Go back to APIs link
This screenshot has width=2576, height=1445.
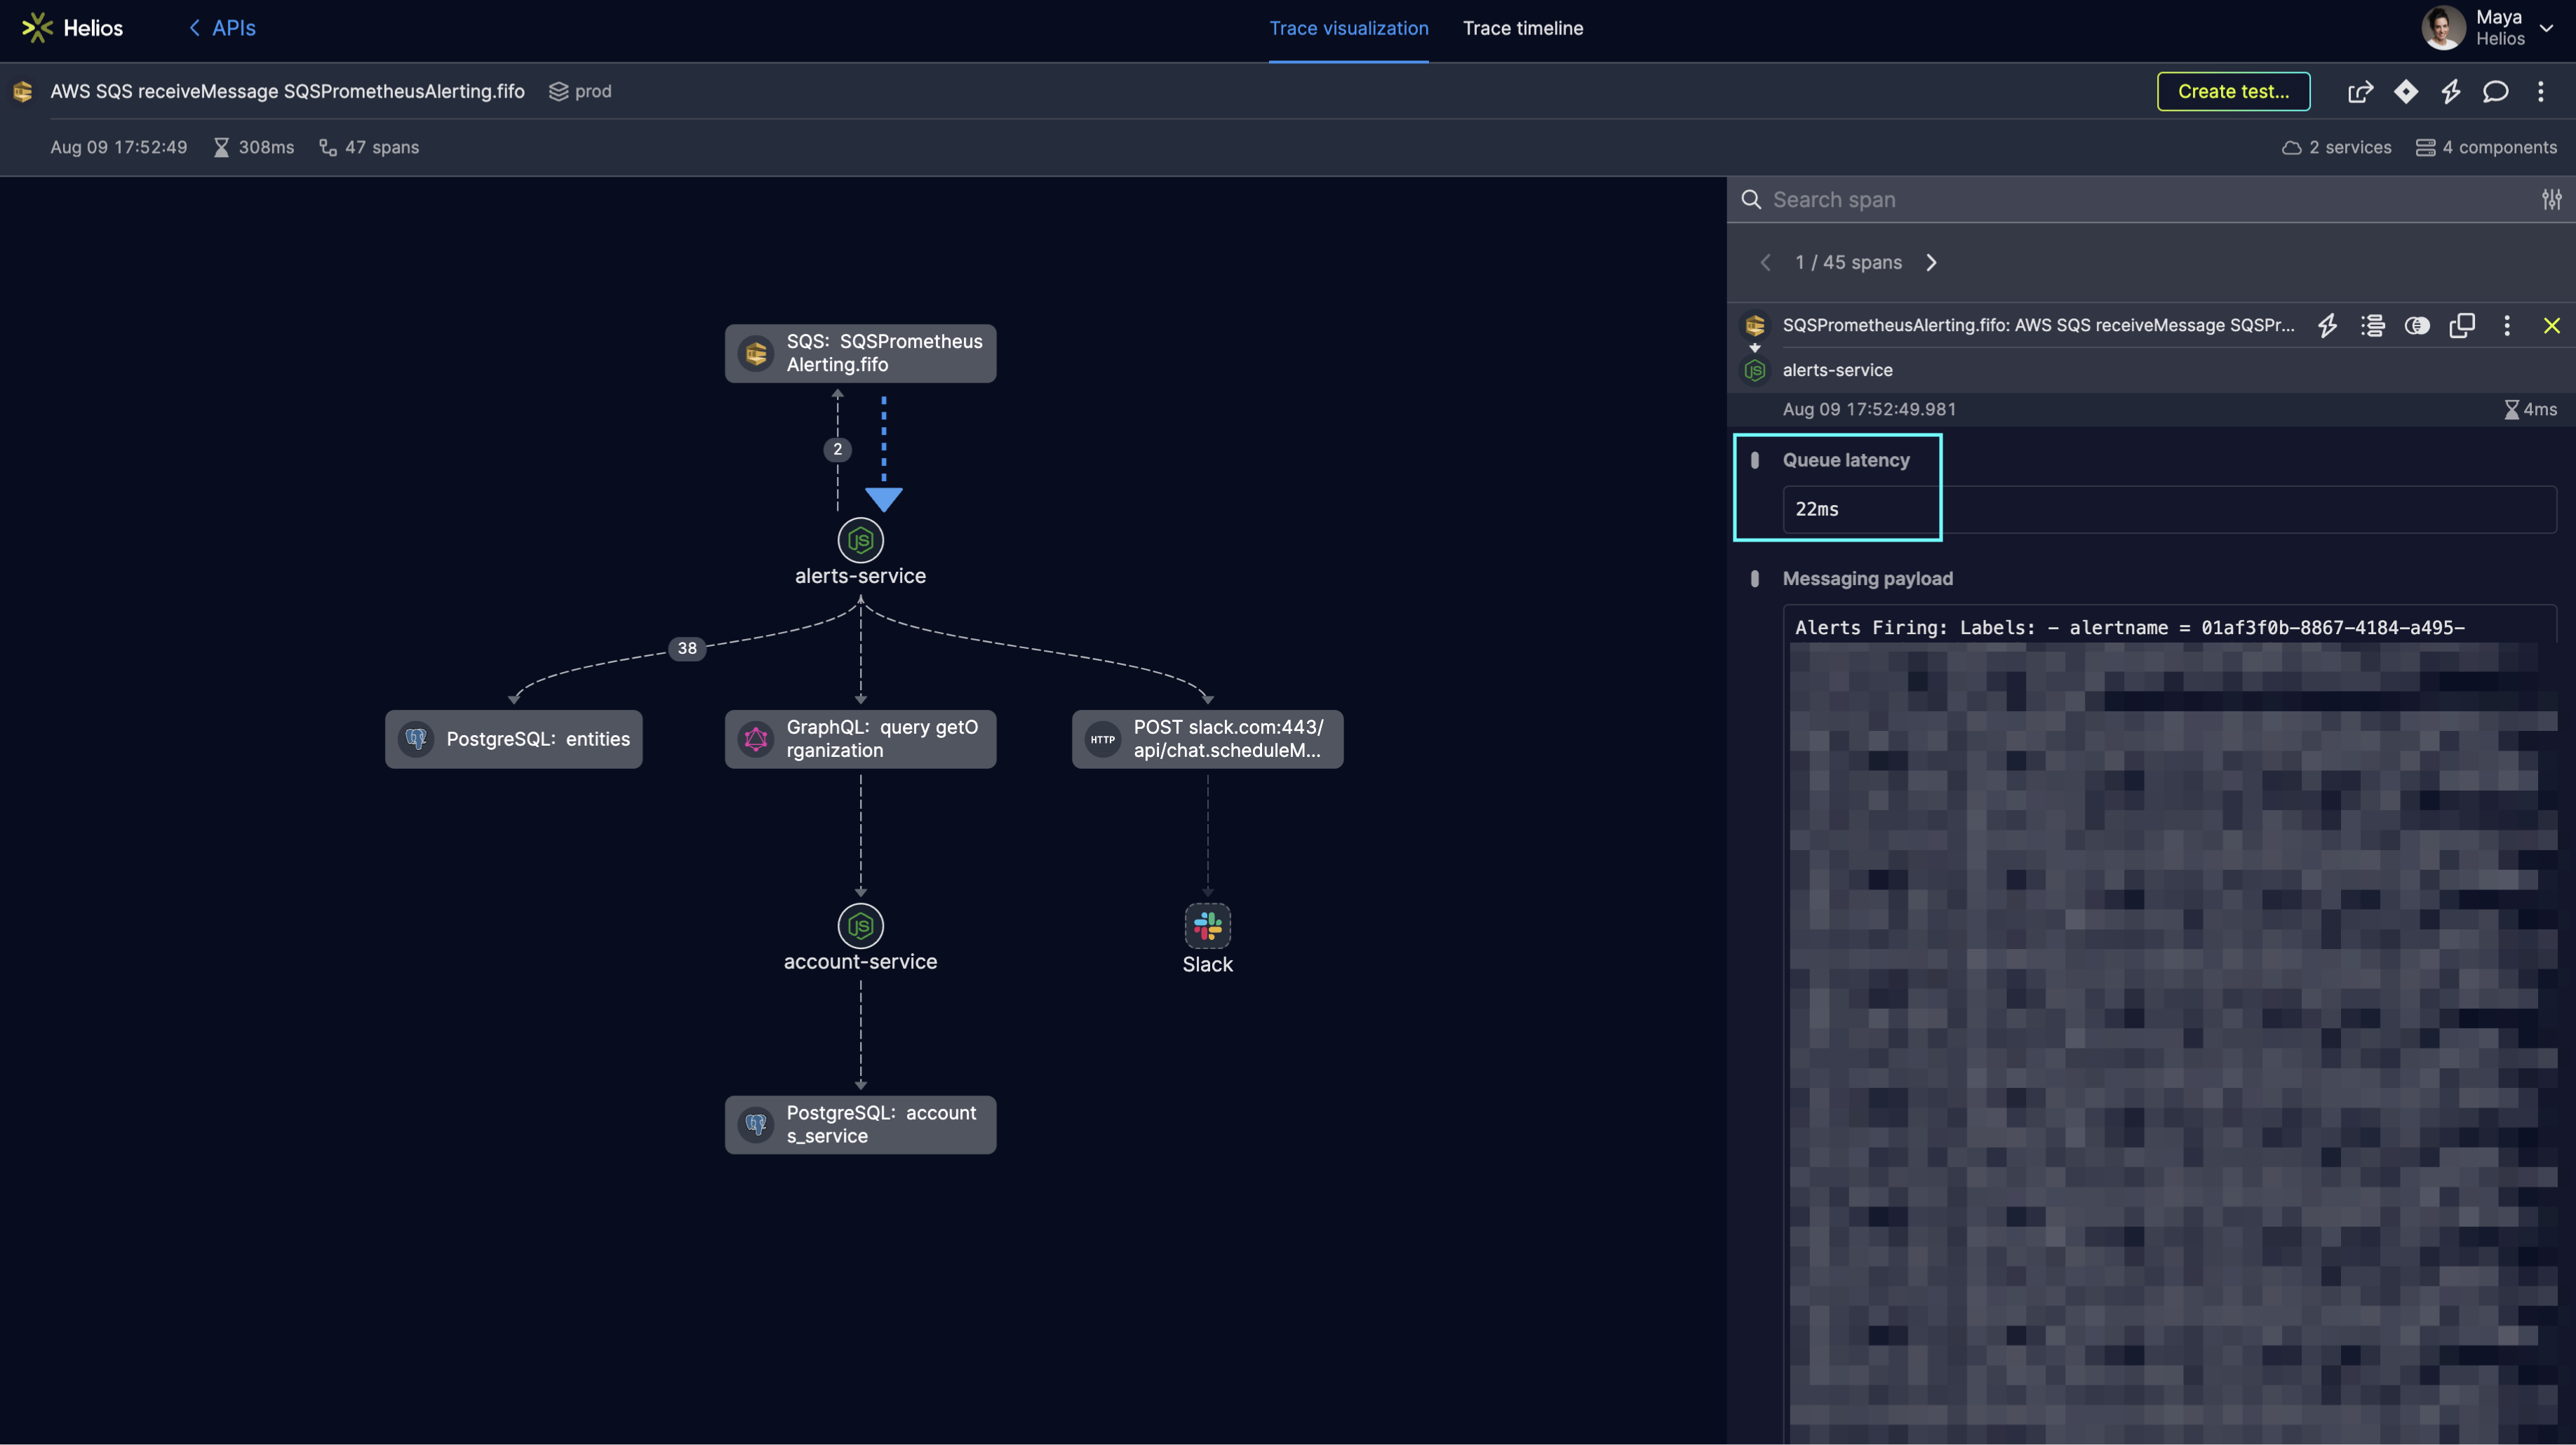tap(222, 29)
